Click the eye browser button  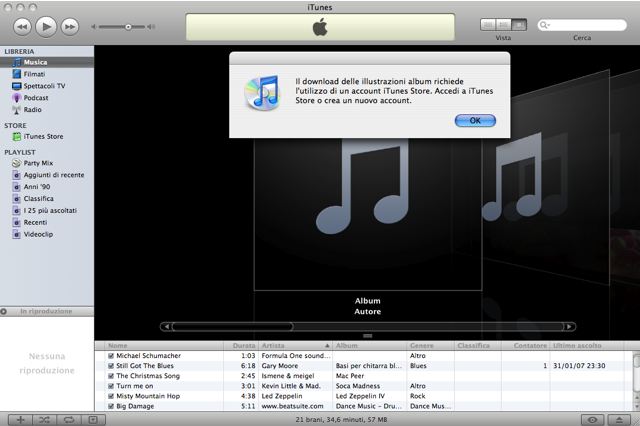click(593, 419)
